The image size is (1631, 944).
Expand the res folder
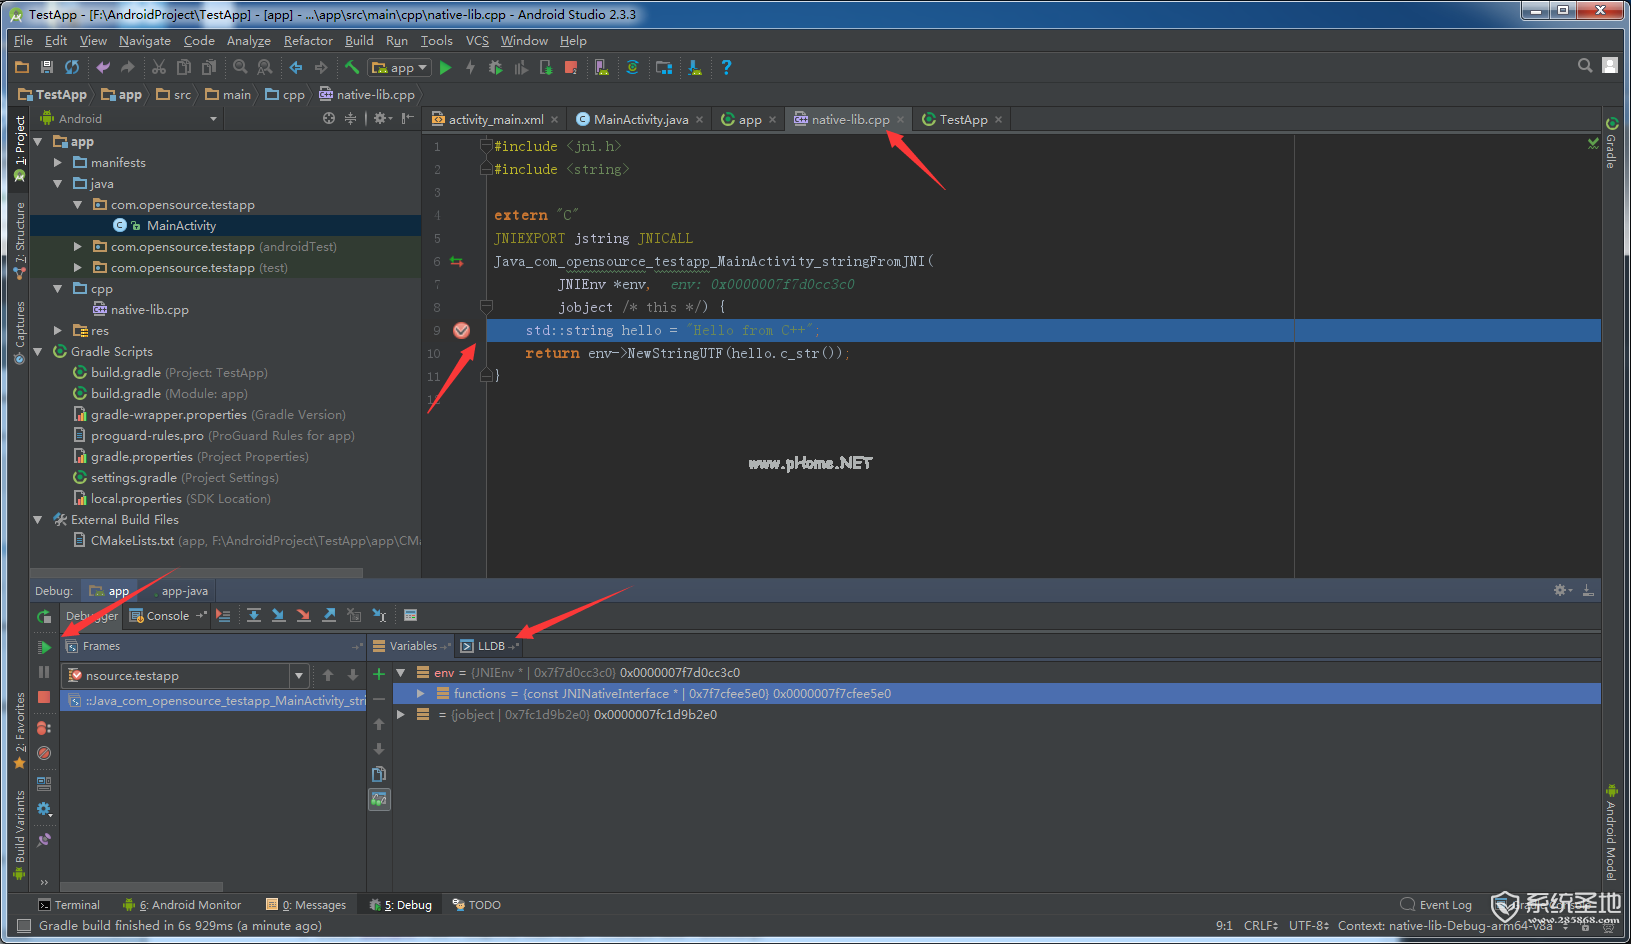[58, 331]
